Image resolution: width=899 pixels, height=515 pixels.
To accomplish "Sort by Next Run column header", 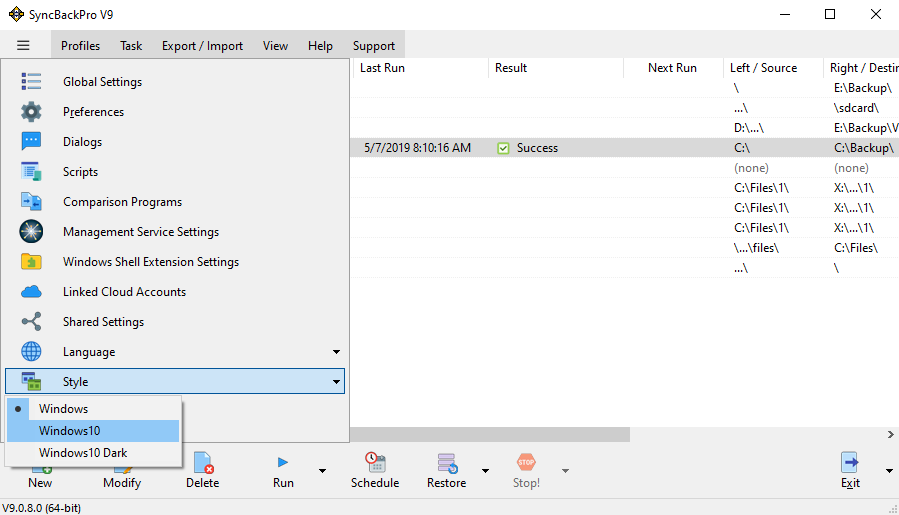I will coord(673,68).
